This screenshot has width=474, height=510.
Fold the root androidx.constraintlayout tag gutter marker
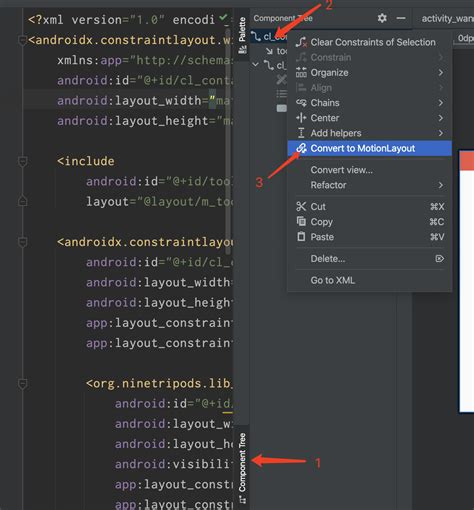point(22,40)
